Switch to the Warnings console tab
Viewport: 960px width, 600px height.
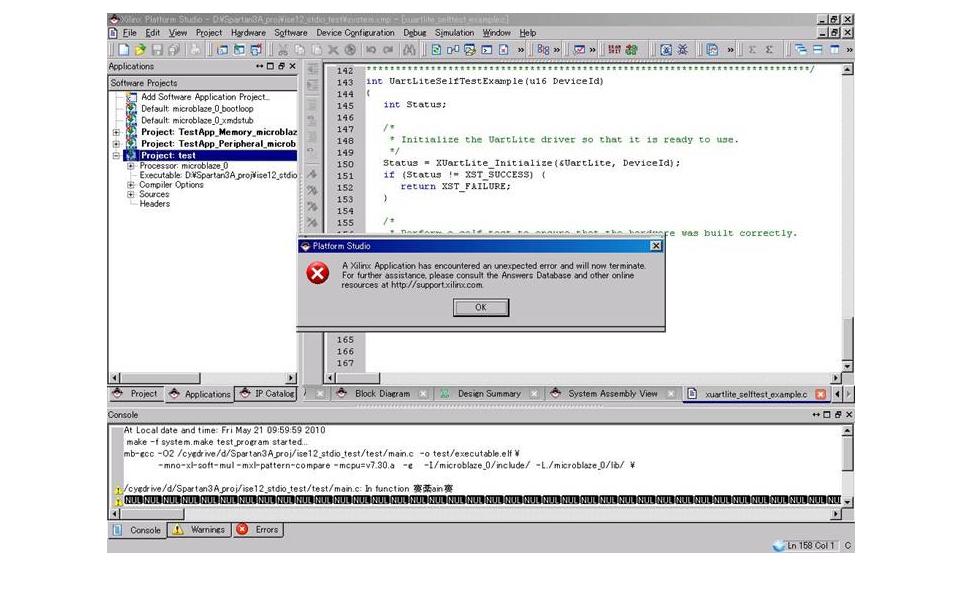tap(200, 530)
